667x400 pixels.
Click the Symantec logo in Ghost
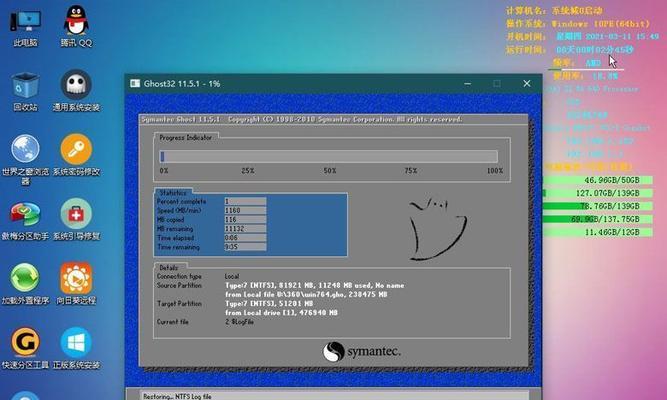[x=361, y=352]
